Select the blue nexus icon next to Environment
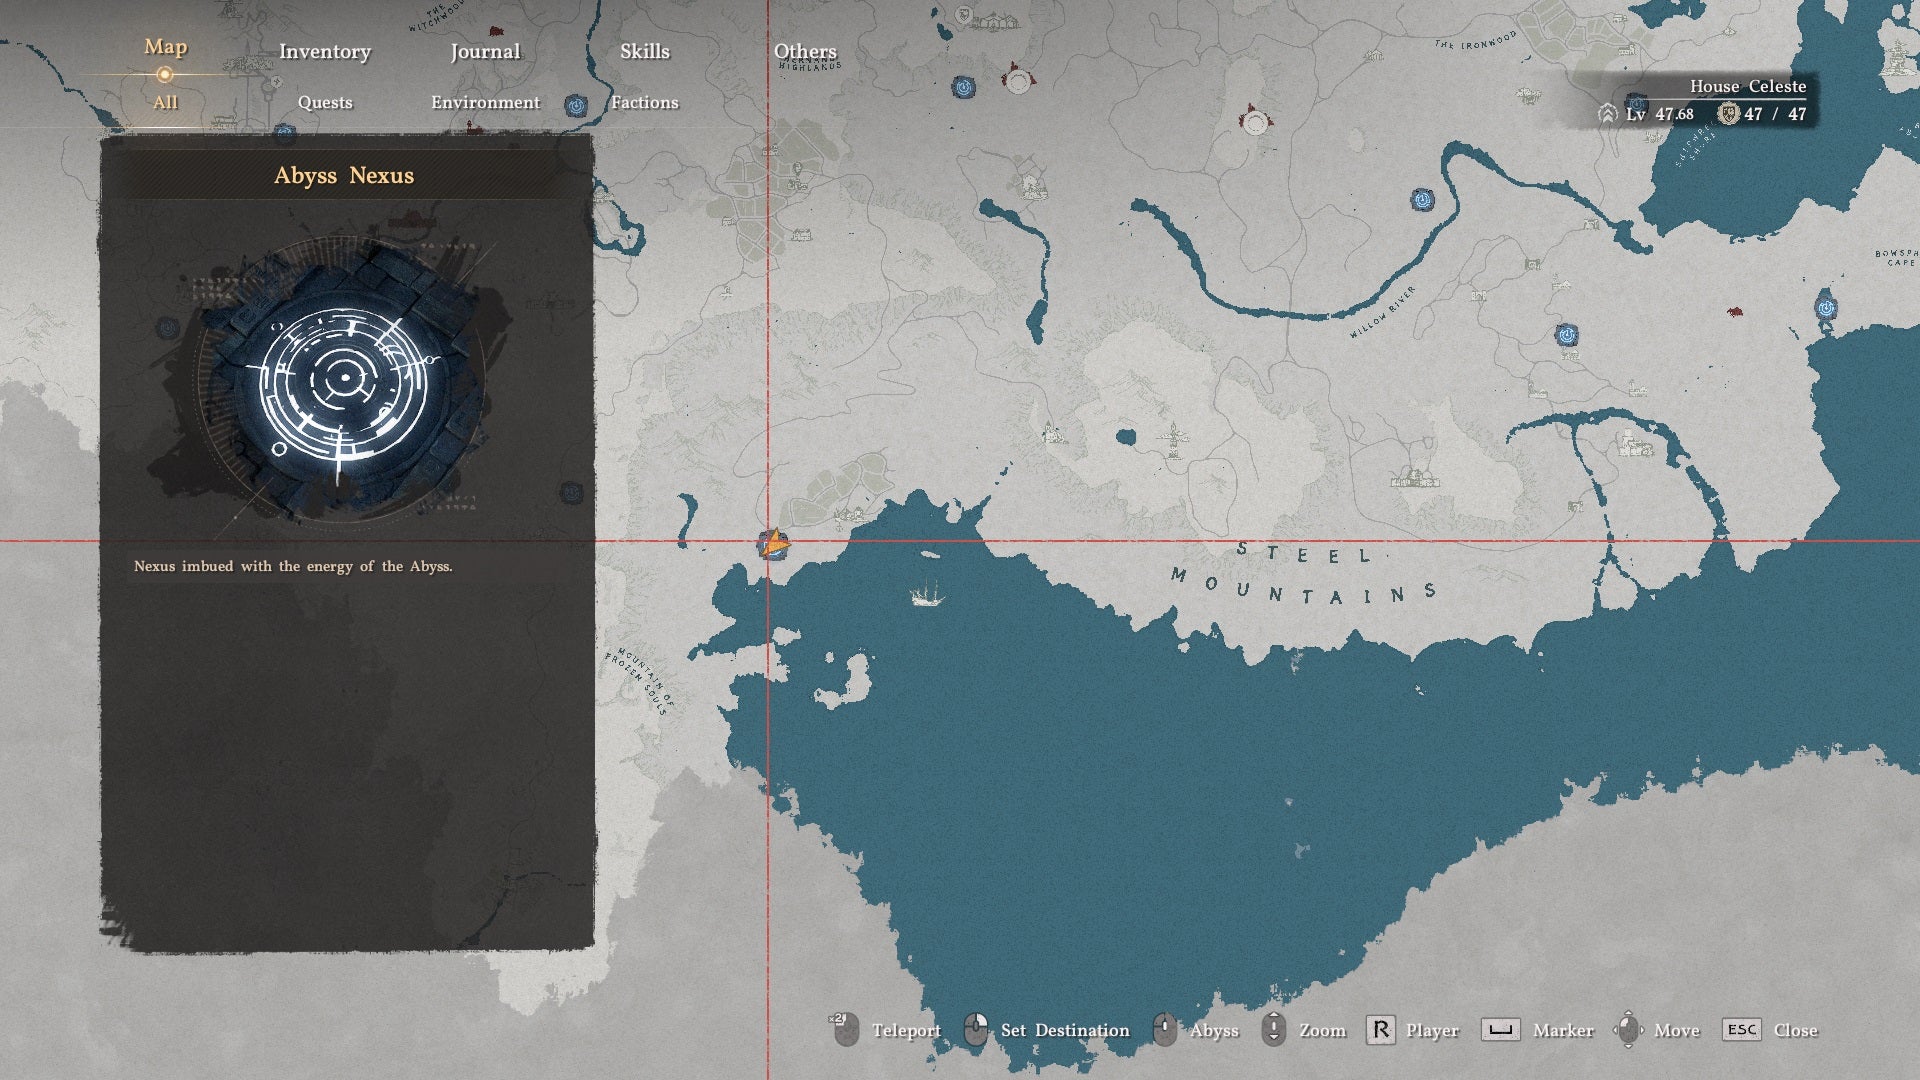The width and height of the screenshot is (1920, 1080). coord(575,105)
